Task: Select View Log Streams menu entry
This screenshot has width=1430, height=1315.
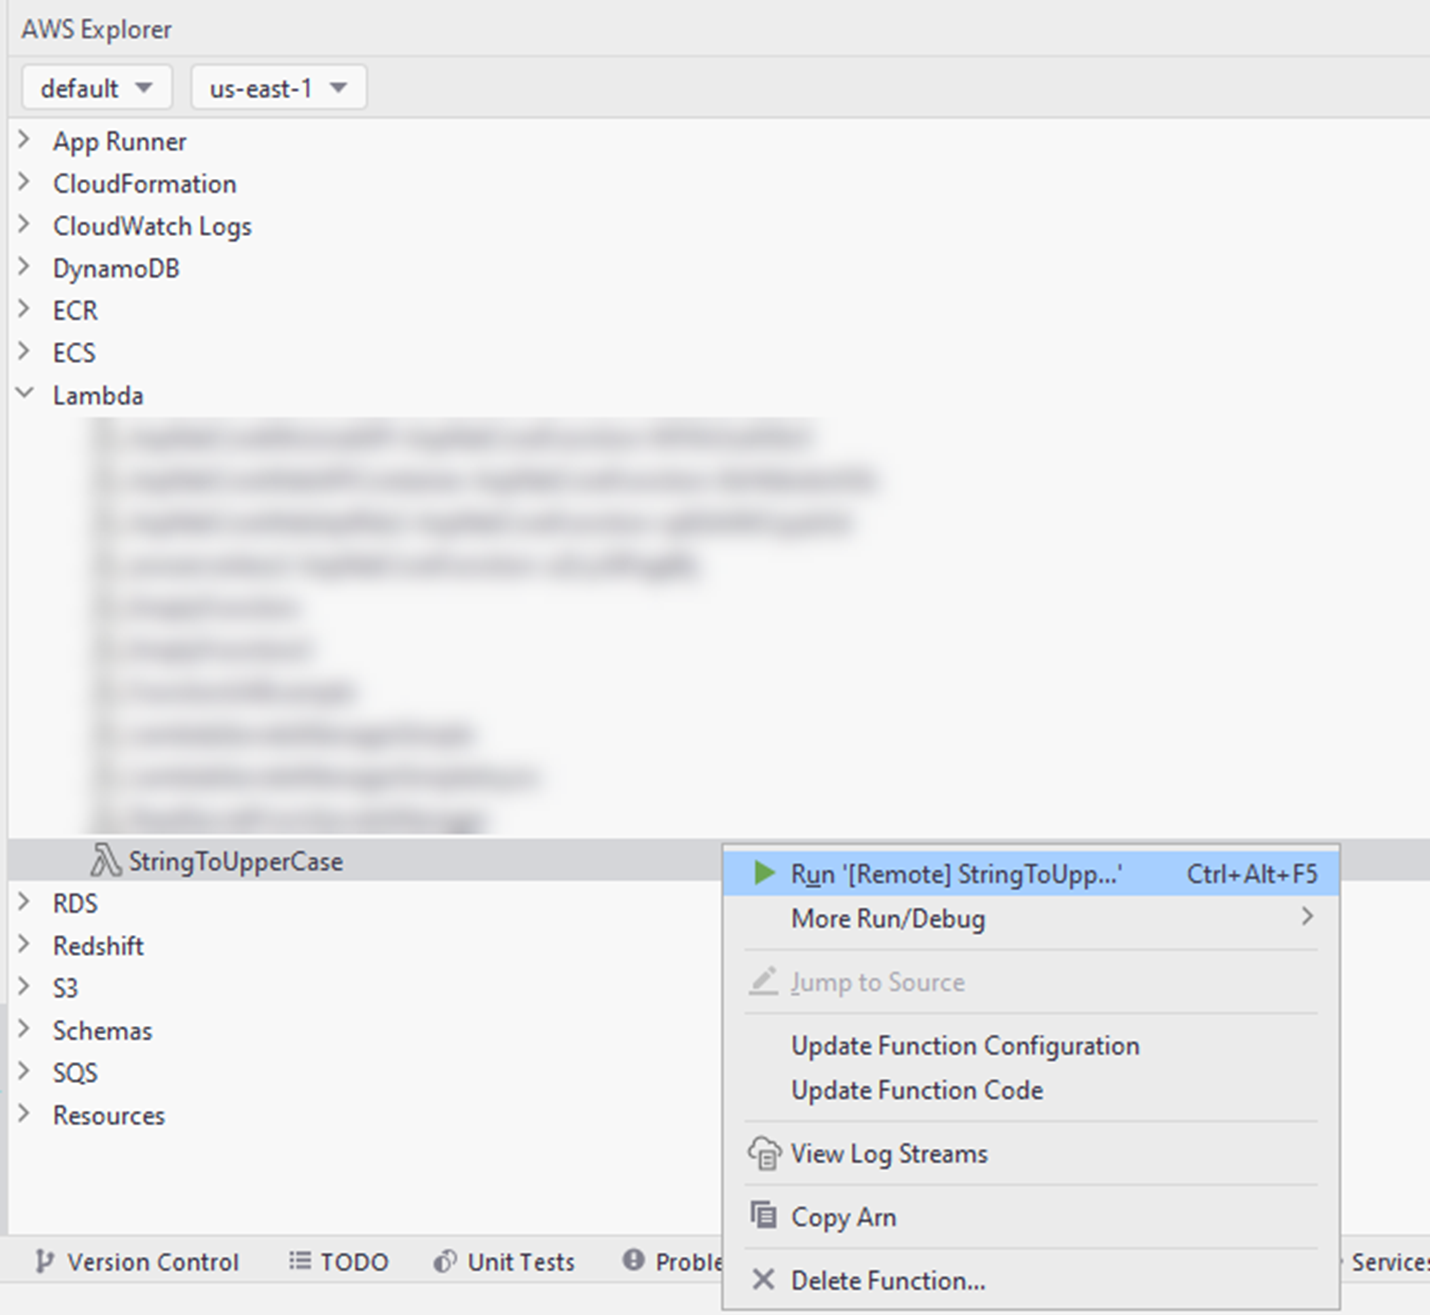Action: click(1031, 1153)
